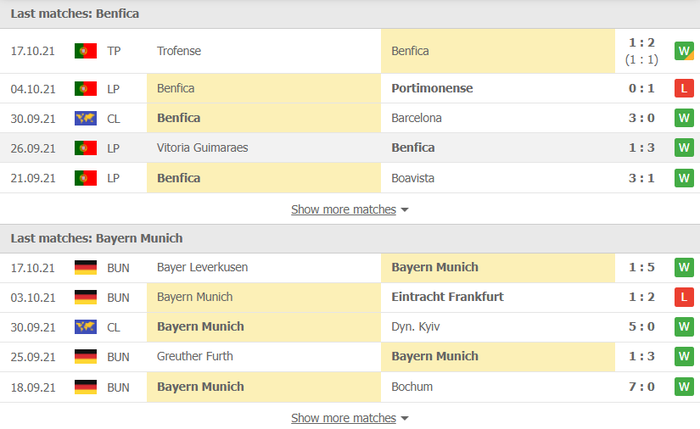Viewport: 700px width, 429px height.
Task: Click the Portugal flag for Trofense match
Action: [85, 51]
